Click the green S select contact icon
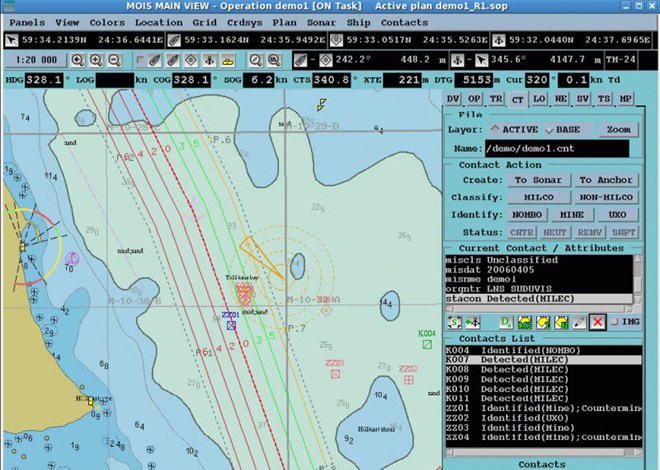This screenshot has width=660, height=470. (454, 322)
